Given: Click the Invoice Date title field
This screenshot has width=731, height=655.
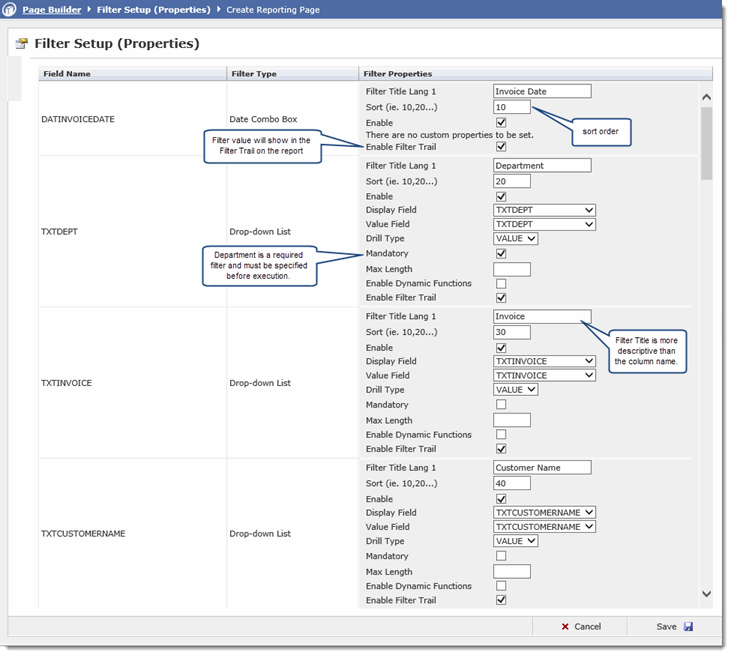Looking at the screenshot, I should click(x=542, y=91).
